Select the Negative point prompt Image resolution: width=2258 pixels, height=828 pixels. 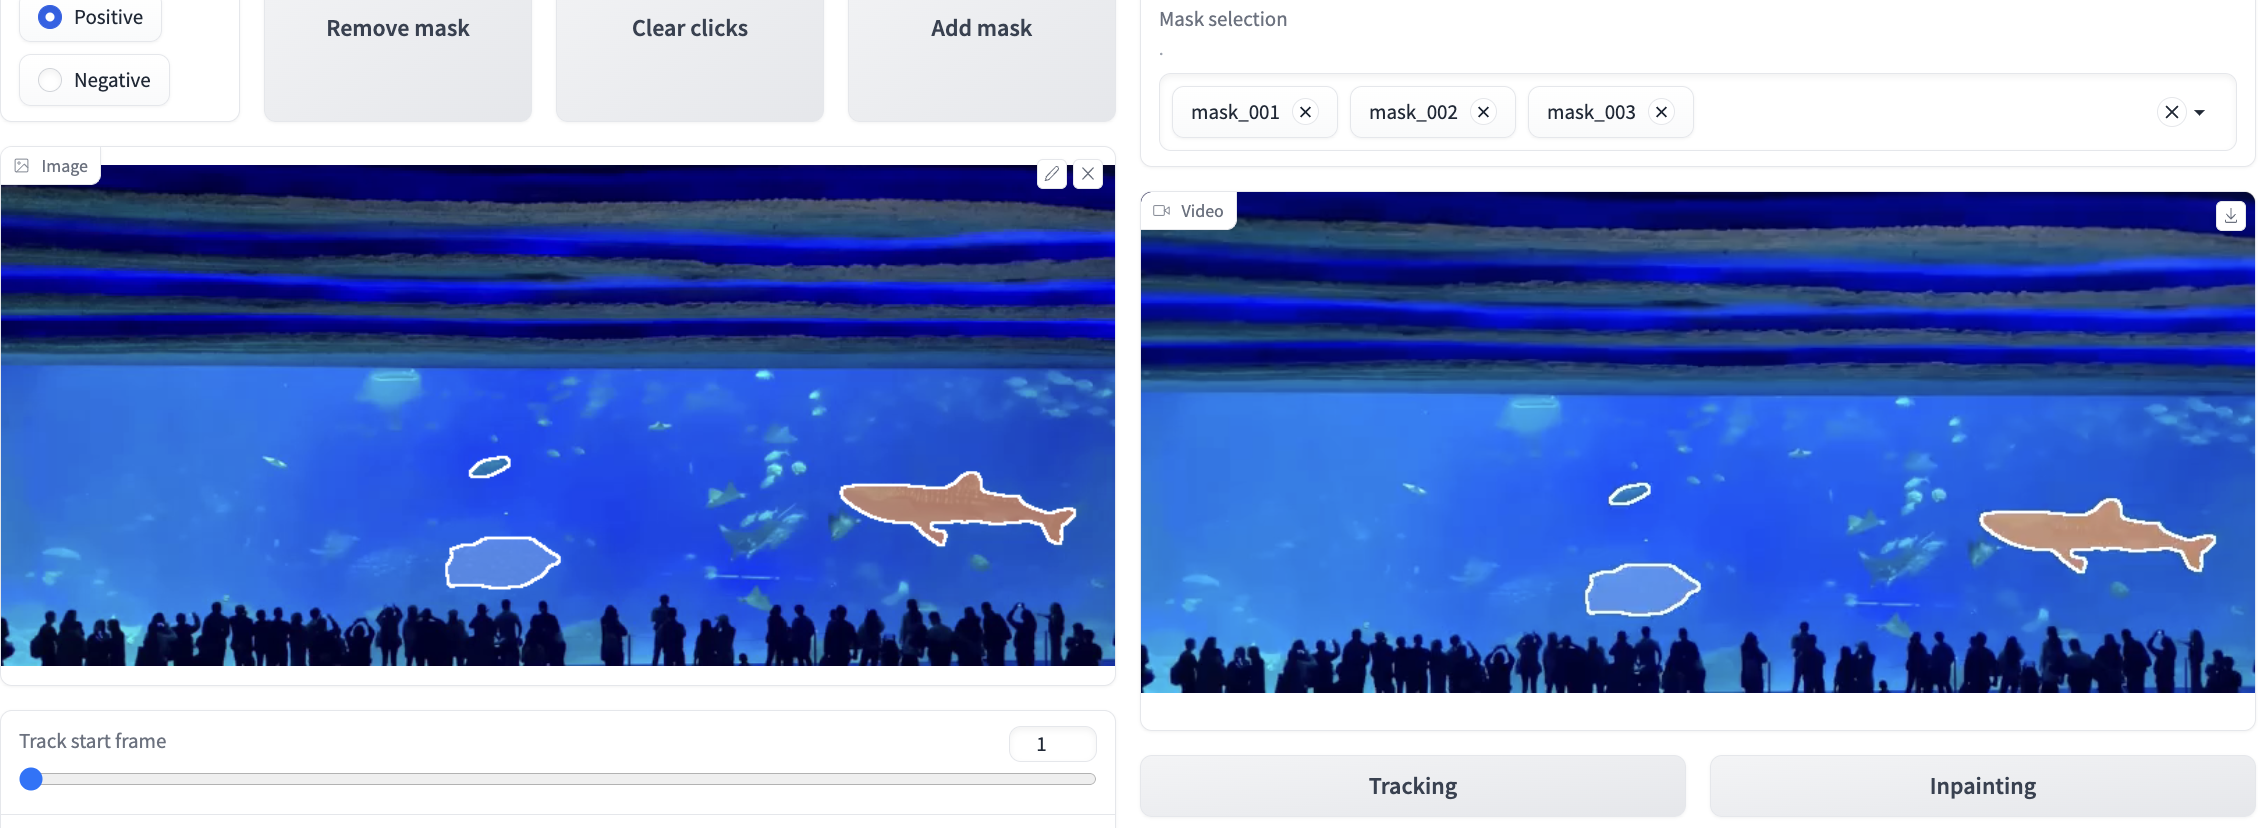click(50, 80)
